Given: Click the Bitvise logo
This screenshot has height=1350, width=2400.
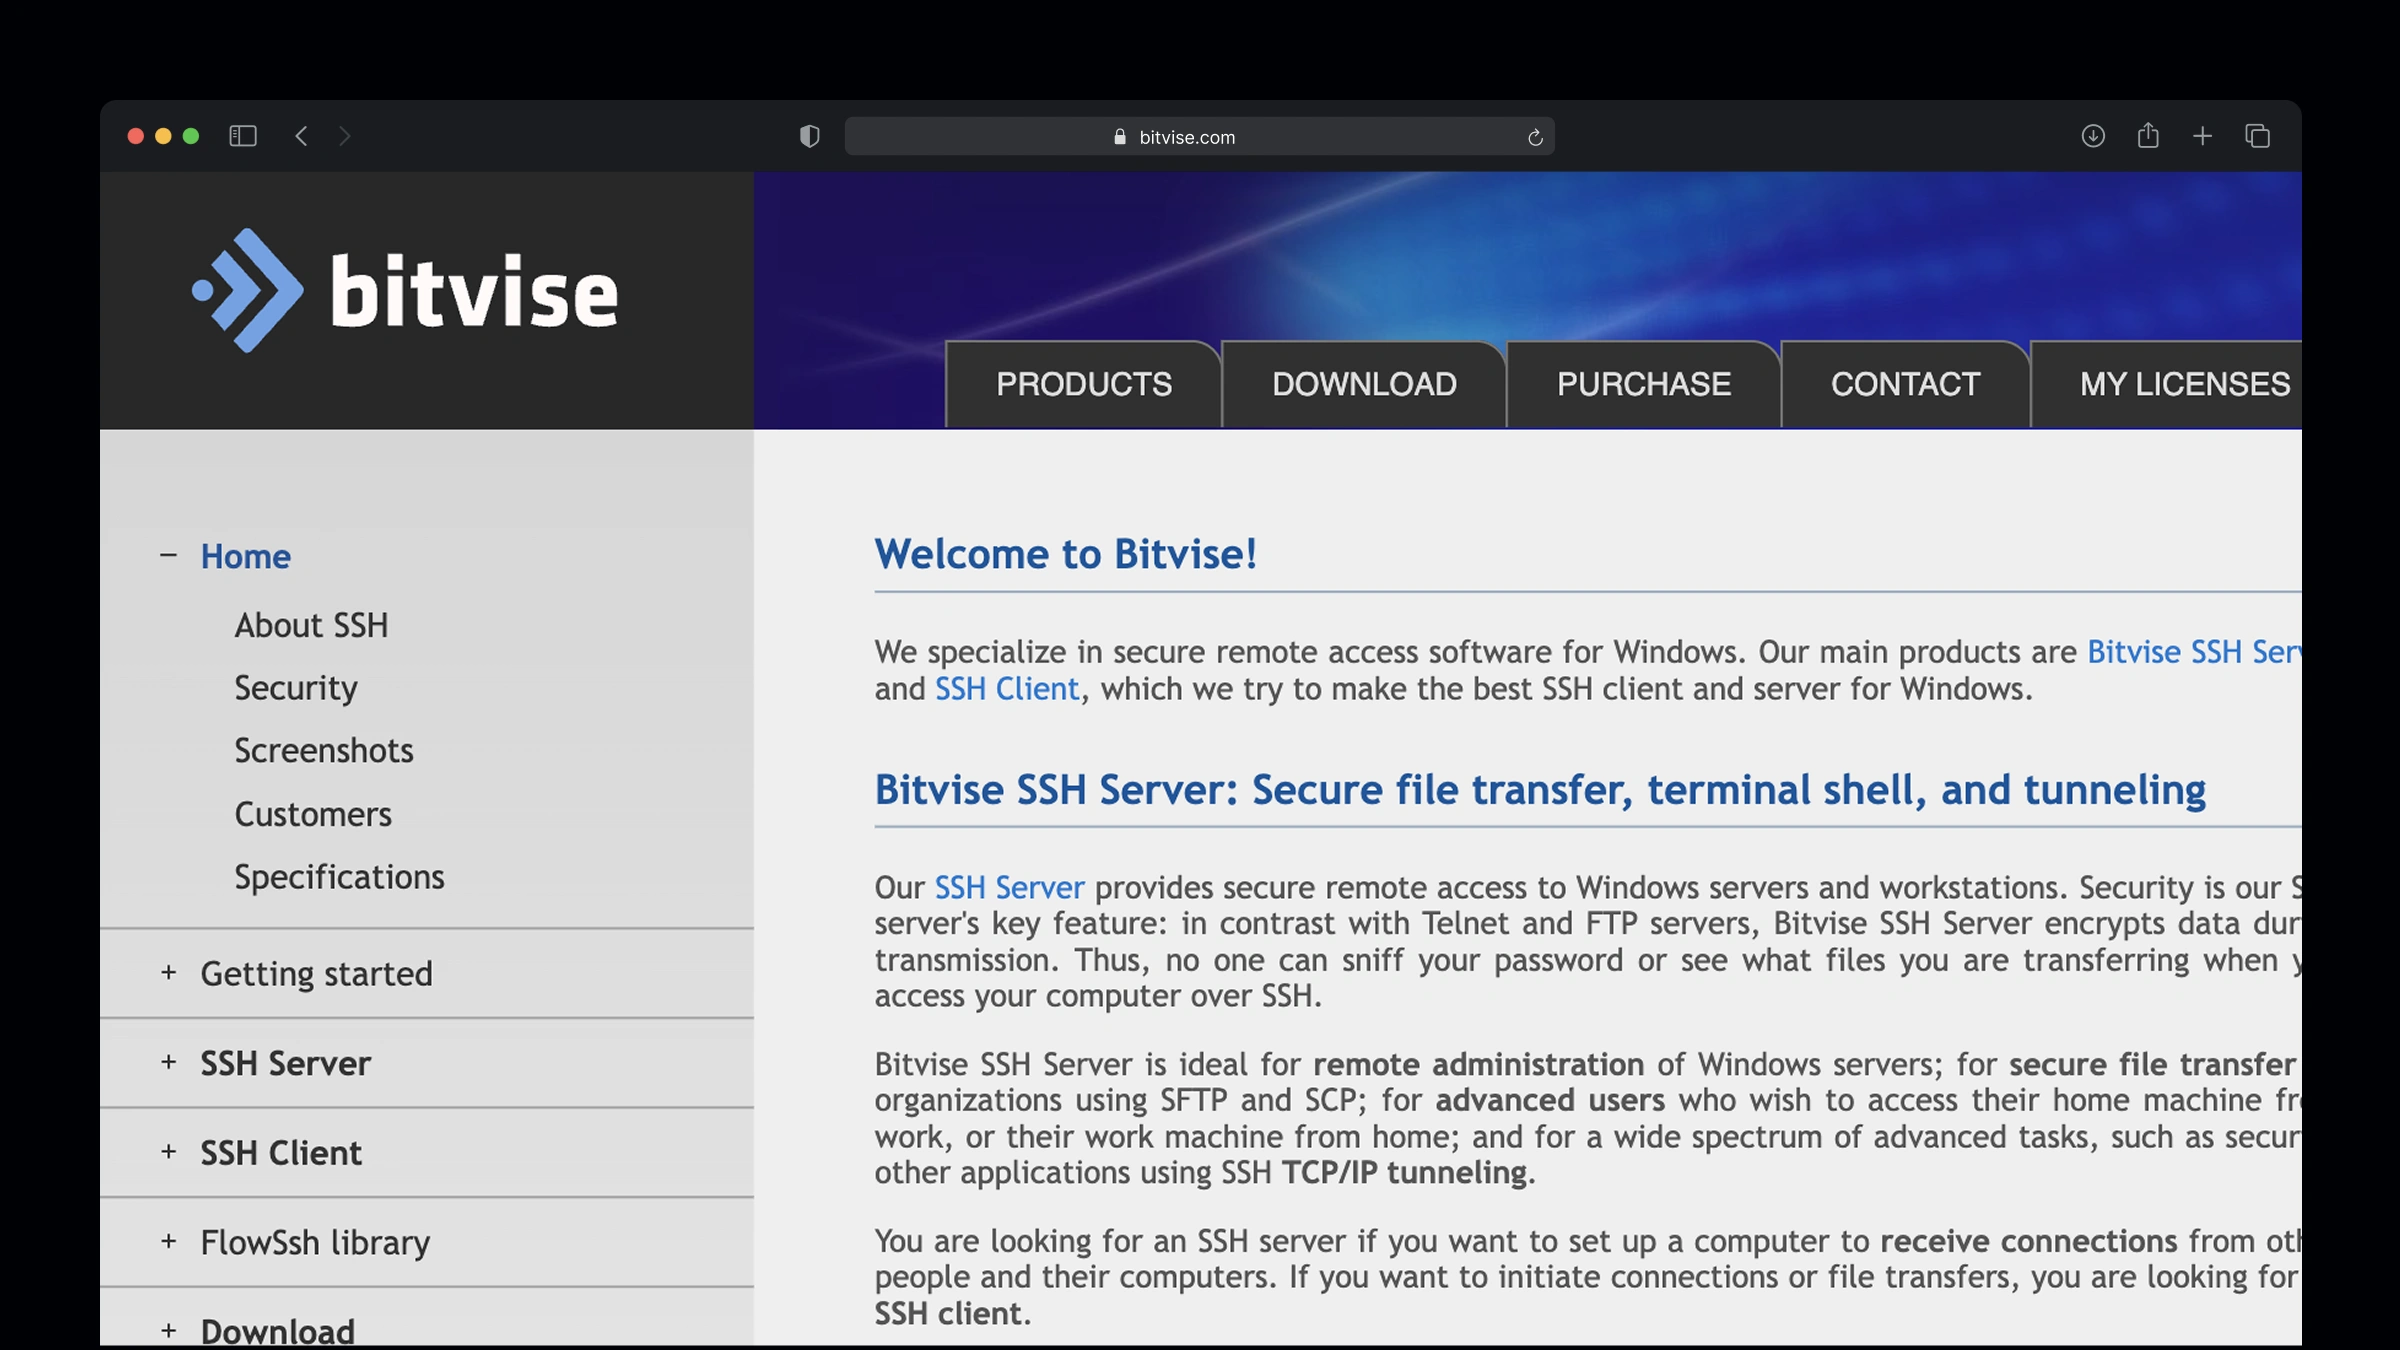Looking at the screenshot, I should click(405, 290).
